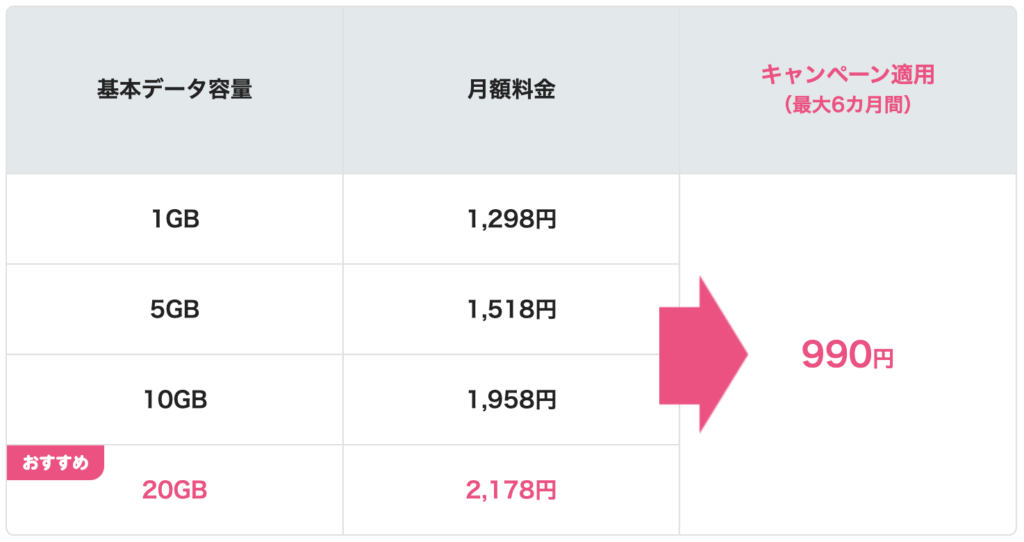Image resolution: width=1024 pixels, height=542 pixels.
Task: Click the GB unit in 20GB
Action: 190,490
